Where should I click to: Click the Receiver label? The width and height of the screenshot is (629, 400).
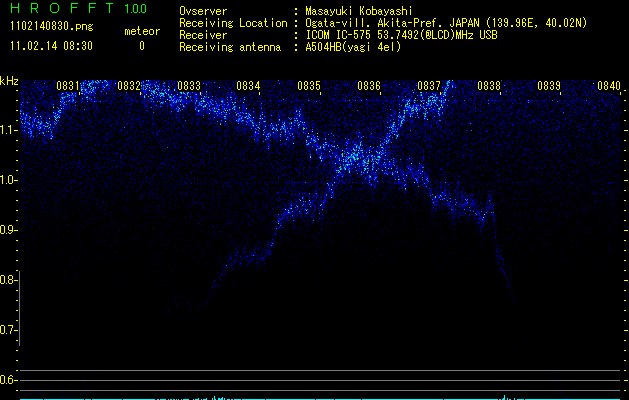tap(203, 35)
